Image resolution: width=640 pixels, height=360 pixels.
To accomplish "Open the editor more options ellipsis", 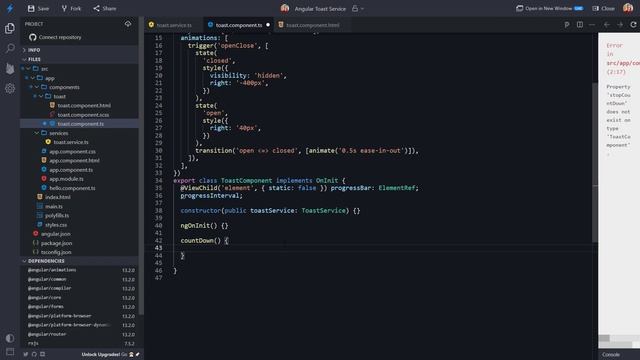I will pos(592,25).
